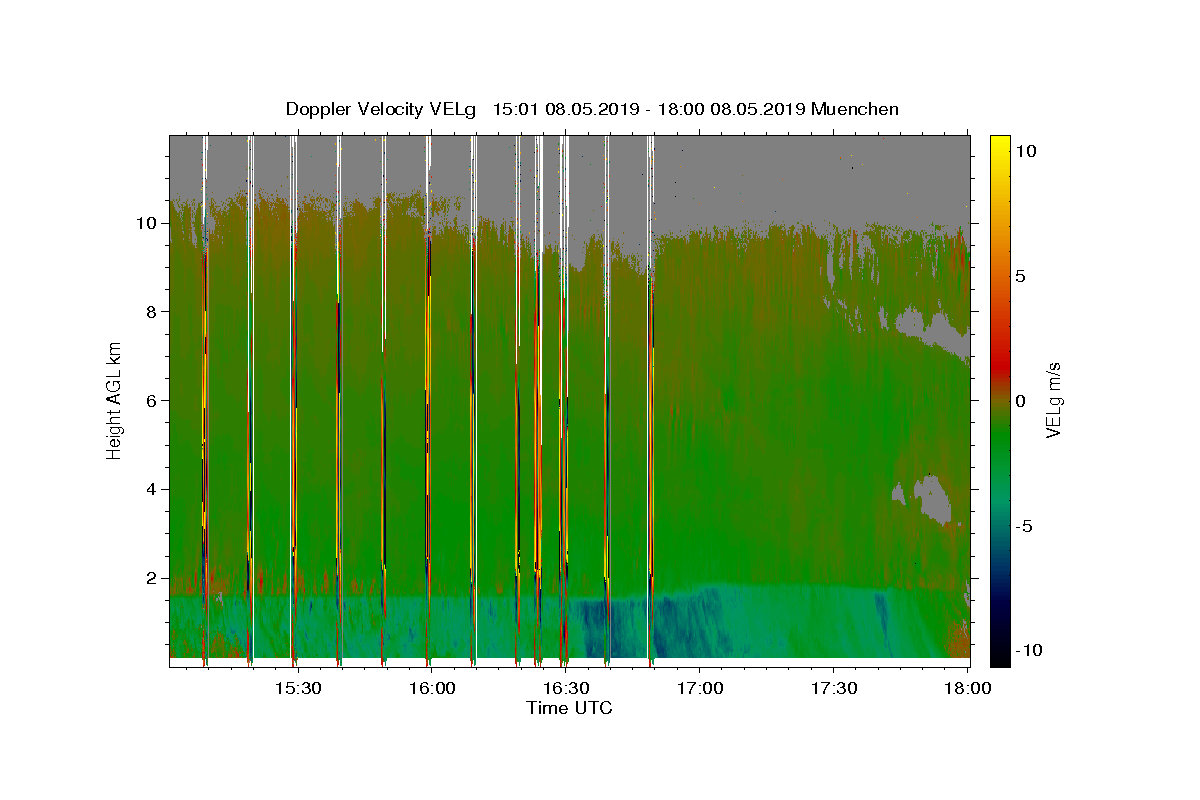This screenshot has width=1200, height=800.
Task: Click the 15:30 time tick label
Action: [298, 688]
